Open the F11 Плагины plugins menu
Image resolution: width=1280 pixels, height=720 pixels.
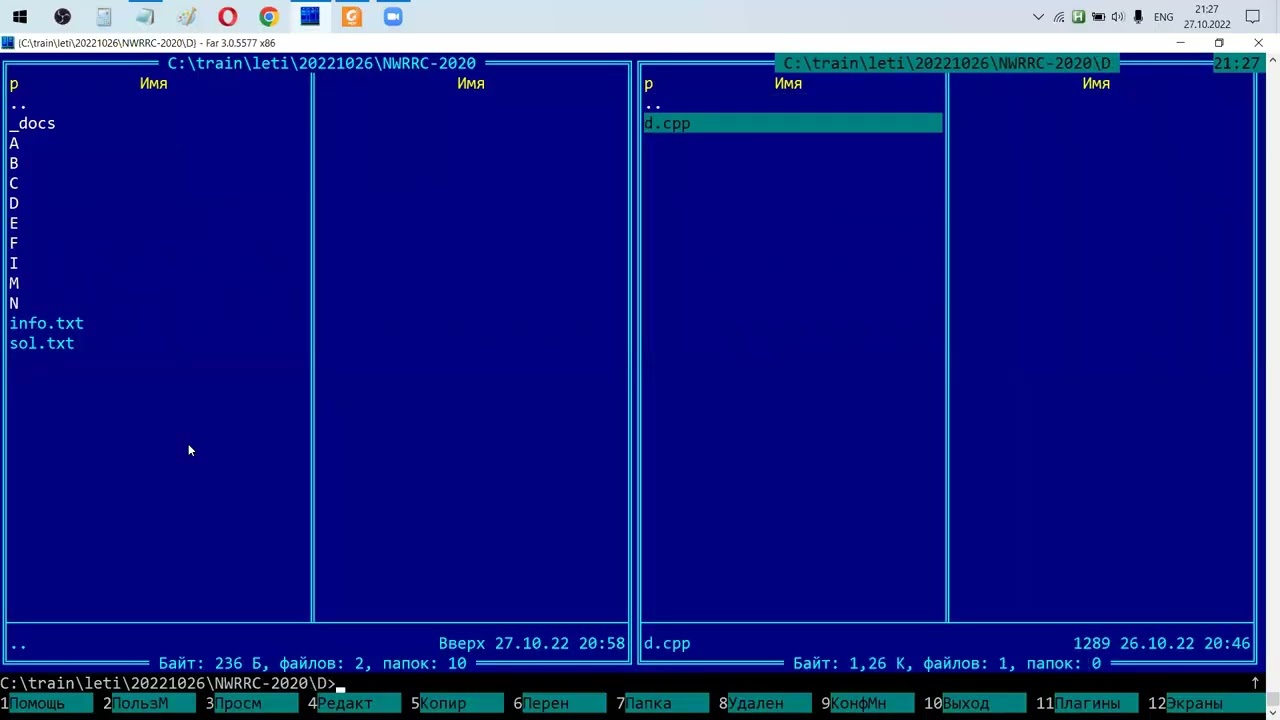pyautogui.click(x=1087, y=704)
